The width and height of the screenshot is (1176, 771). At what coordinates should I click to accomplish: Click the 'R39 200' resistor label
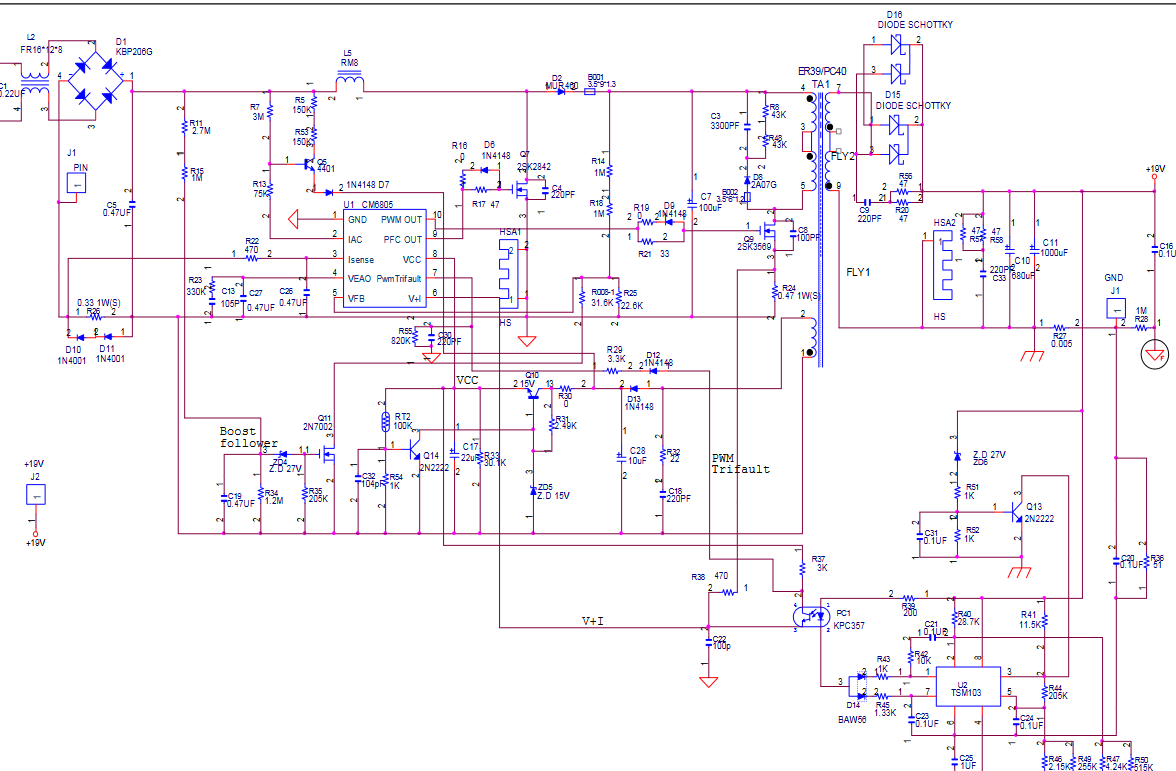[x=909, y=609]
